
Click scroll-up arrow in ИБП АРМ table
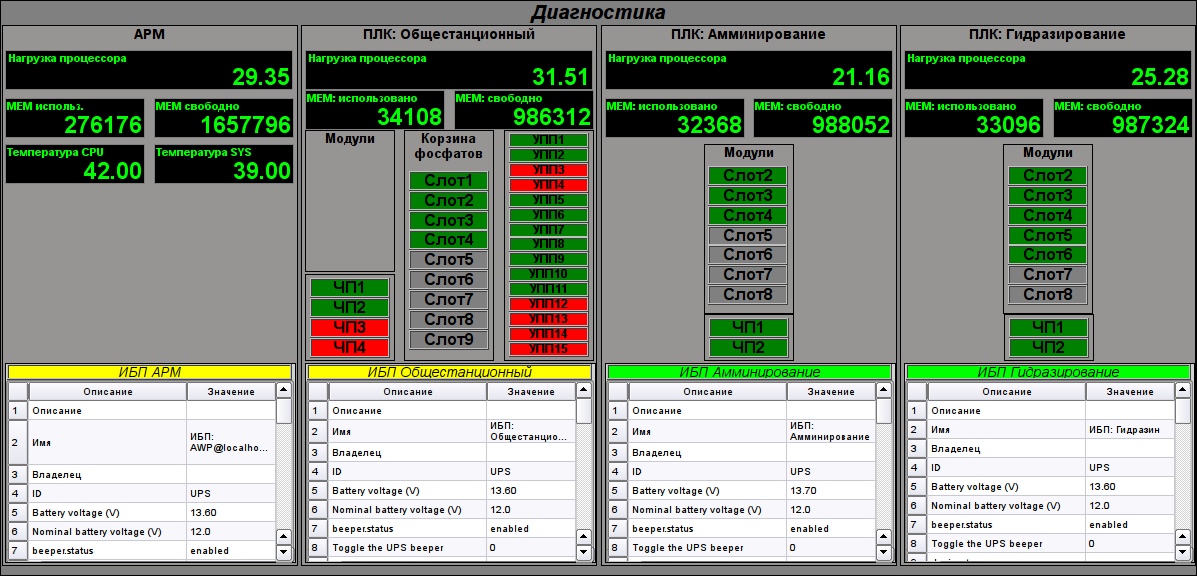[284, 391]
